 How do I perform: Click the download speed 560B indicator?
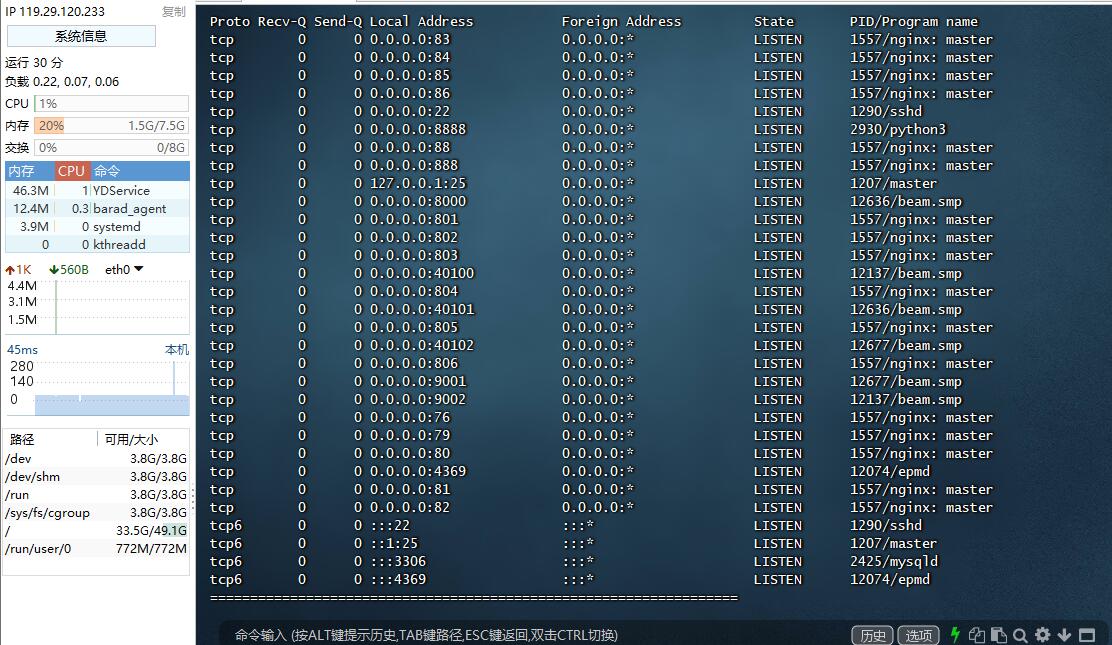pyautogui.click(x=69, y=270)
